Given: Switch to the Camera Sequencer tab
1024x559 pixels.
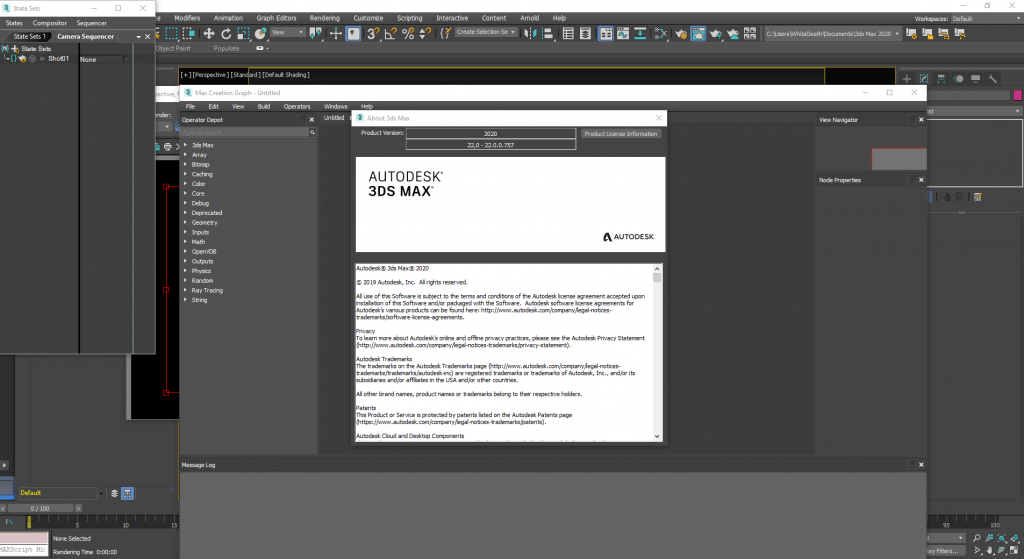Looking at the screenshot, I should pyautogui.click(x=86, y=37).
